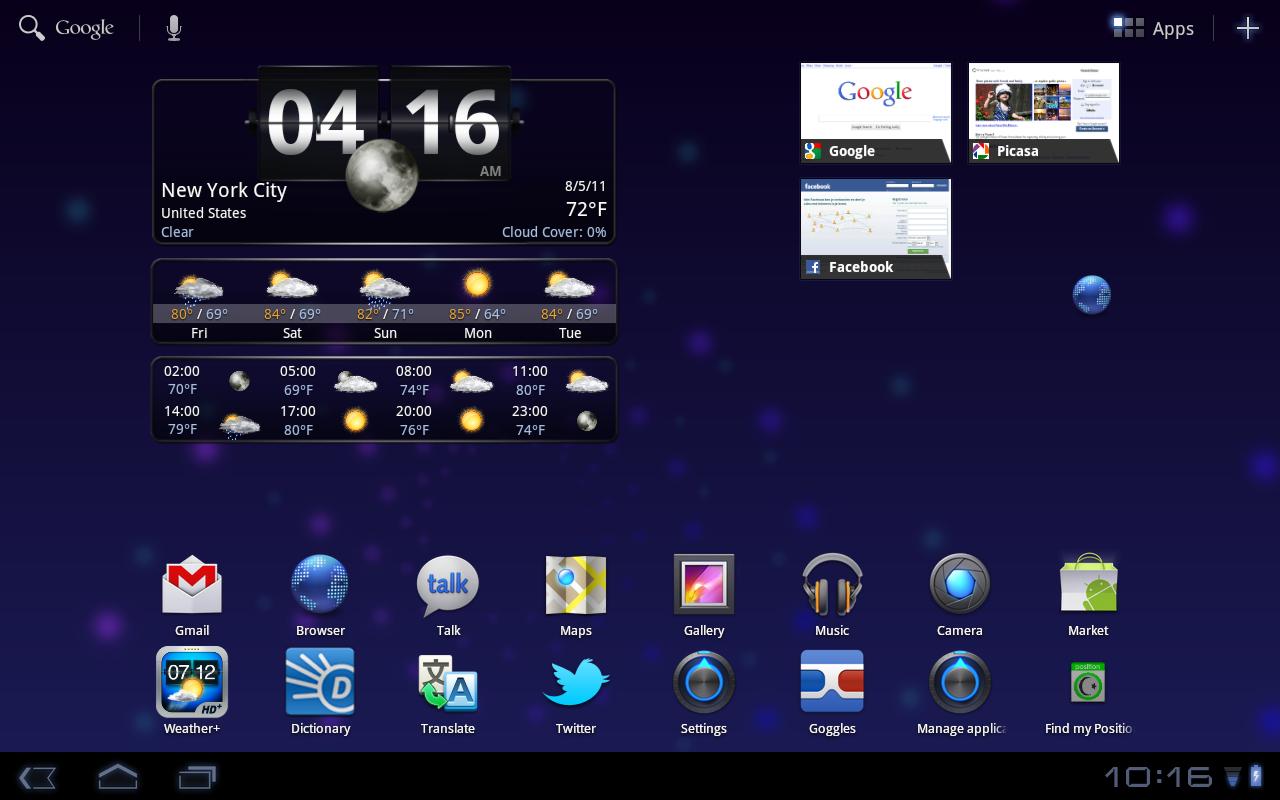Tap the Cloud Cover: 0% text
Viewport: 1280px width, 800px height.
click(x=554, y=232)
